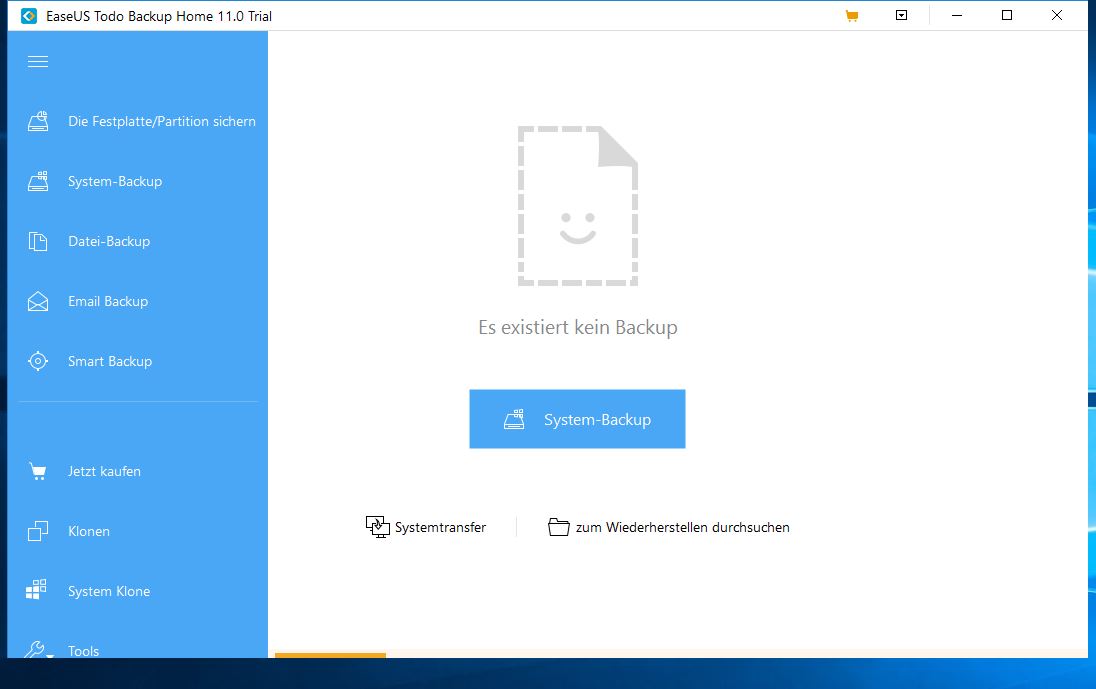This screenshot has width=1096, height=689.
Task: Maximize the EaseUS Todo Backup window
Action: point(1007,15)
